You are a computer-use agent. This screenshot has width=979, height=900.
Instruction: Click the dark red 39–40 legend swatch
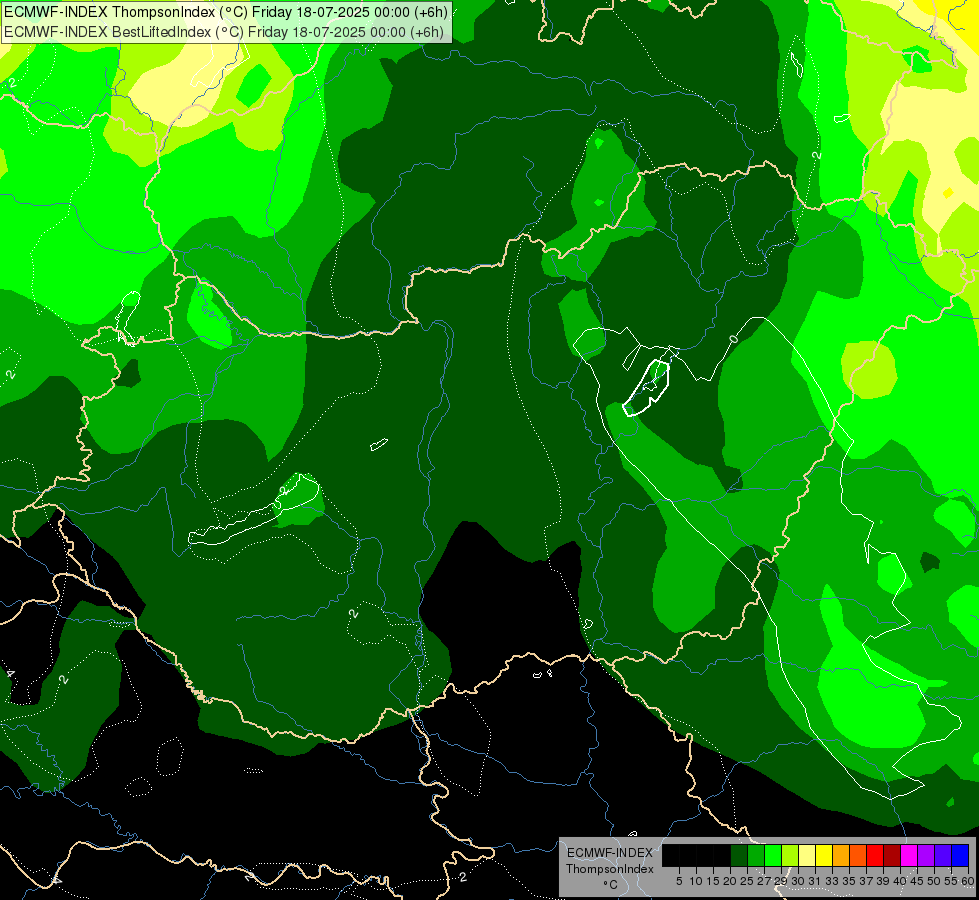892,855
